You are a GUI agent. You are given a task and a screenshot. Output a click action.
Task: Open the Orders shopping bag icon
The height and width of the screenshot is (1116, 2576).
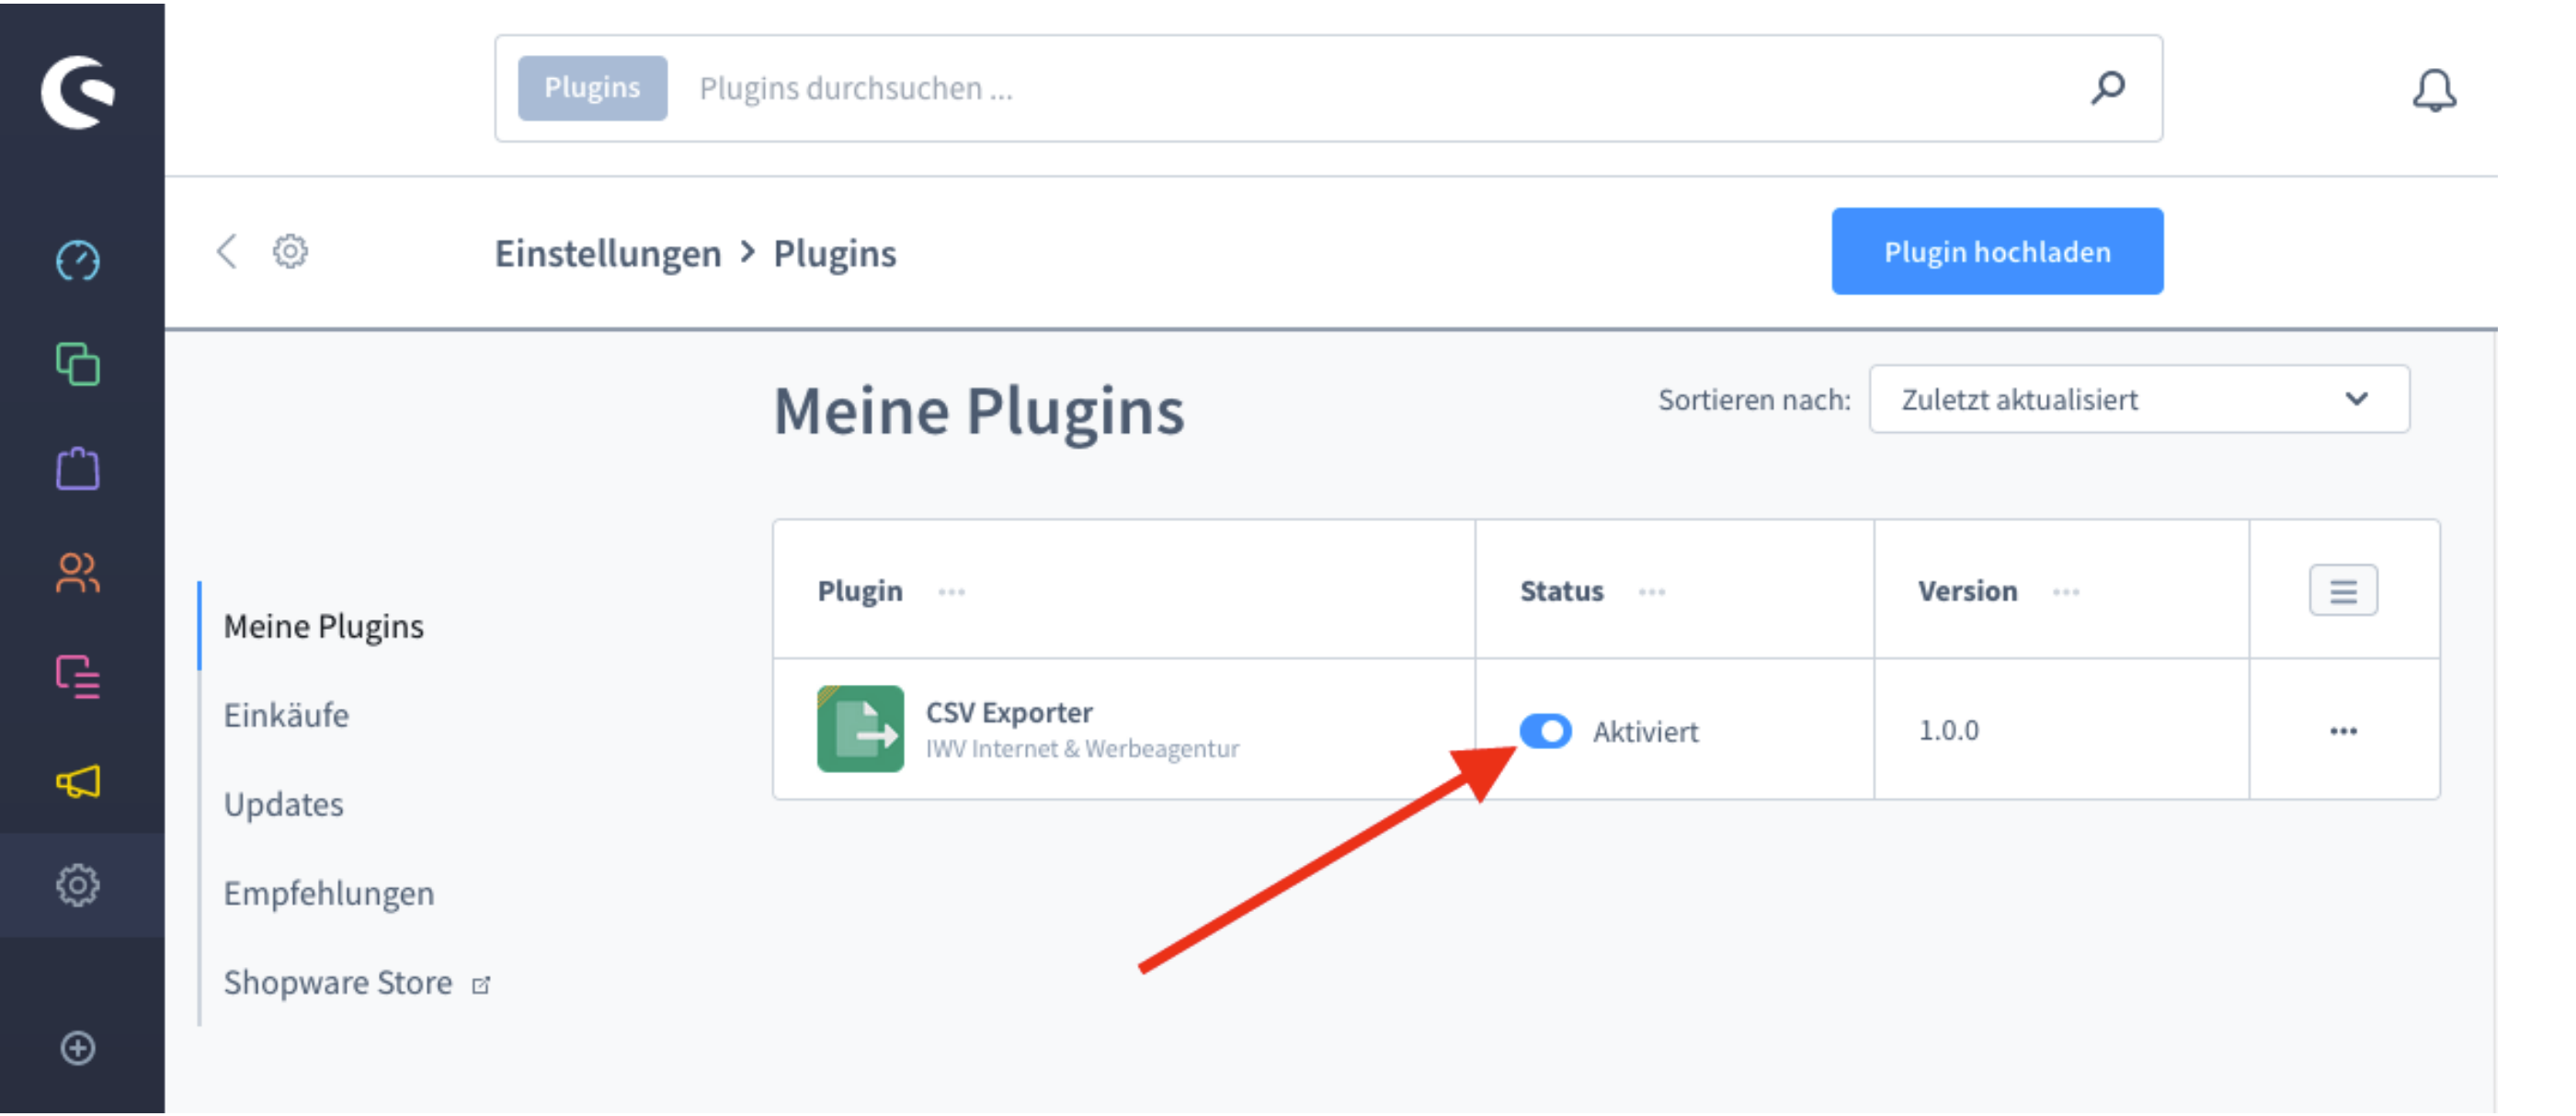coord(78,469)
